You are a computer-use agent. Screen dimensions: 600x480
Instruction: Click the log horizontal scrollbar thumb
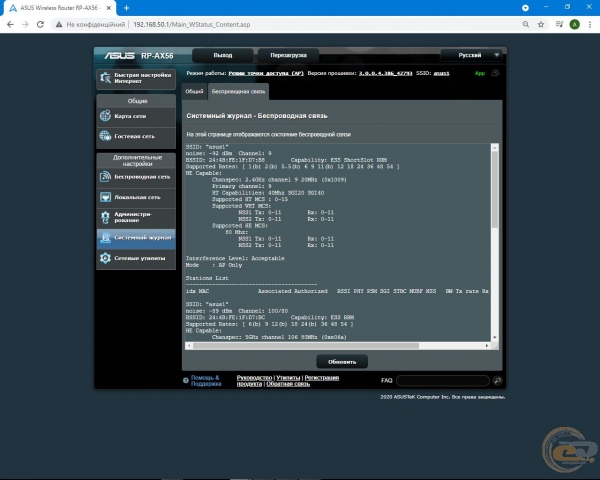coord(306,346)
